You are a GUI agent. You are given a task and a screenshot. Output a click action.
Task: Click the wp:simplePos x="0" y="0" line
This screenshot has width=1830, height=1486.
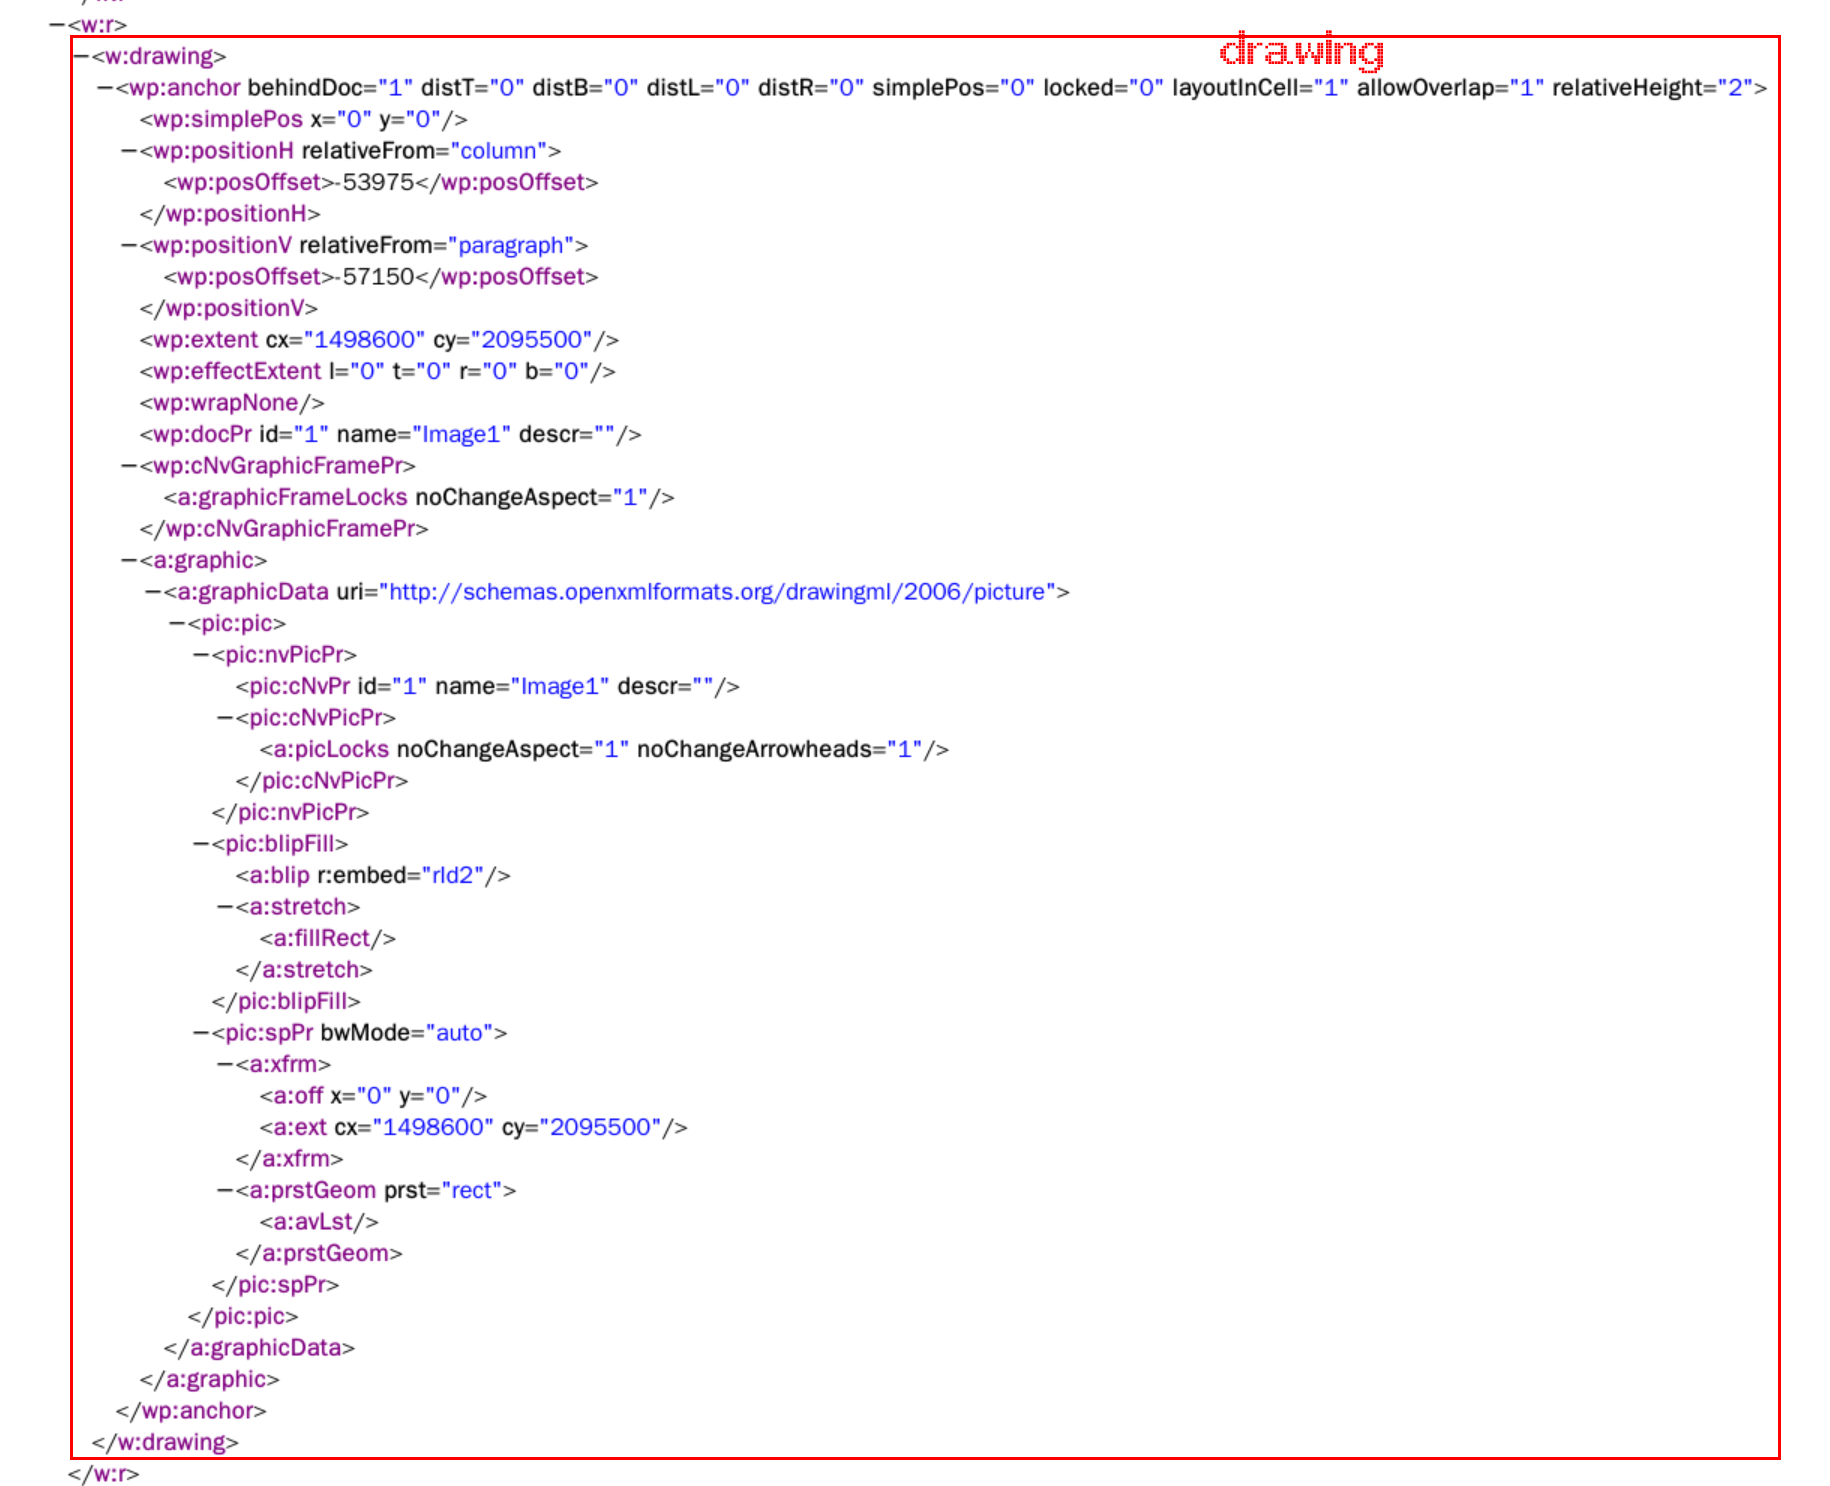click(x=304, y=119)
